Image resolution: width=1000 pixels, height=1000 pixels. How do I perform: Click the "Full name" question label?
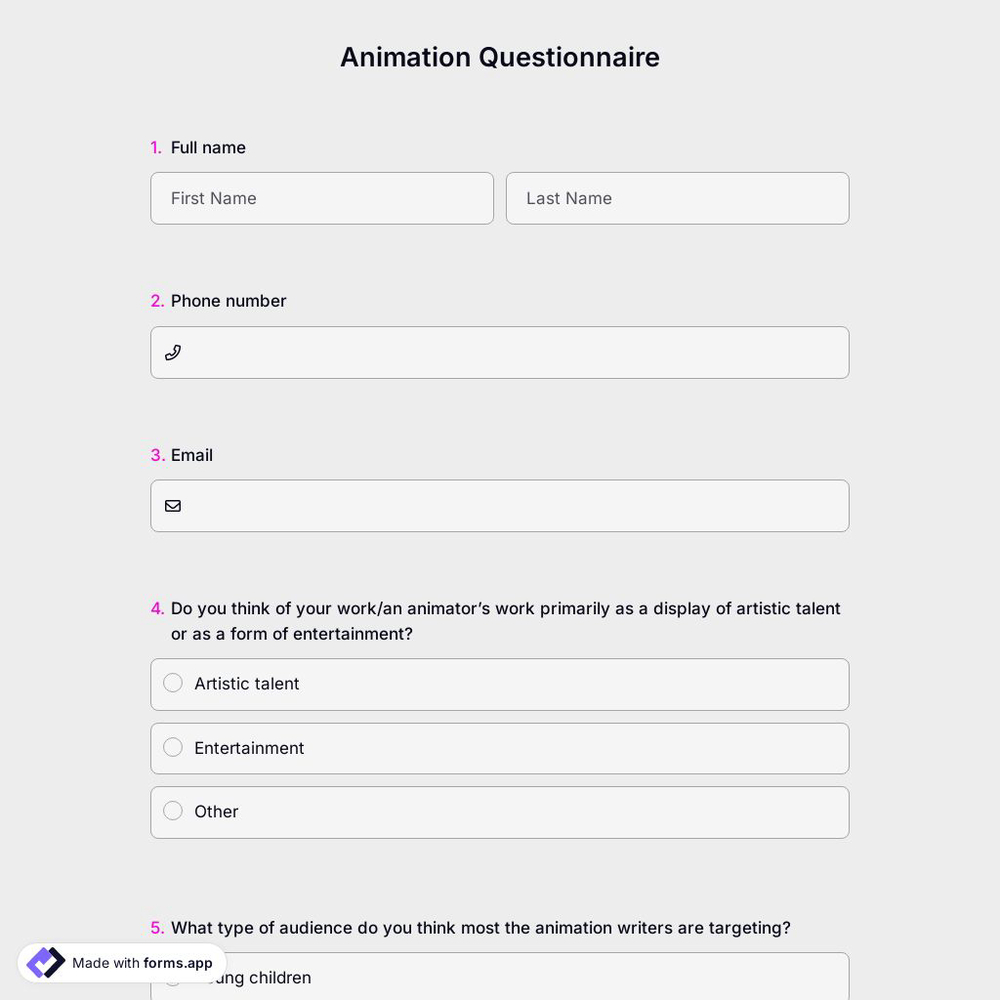point(208,147)
